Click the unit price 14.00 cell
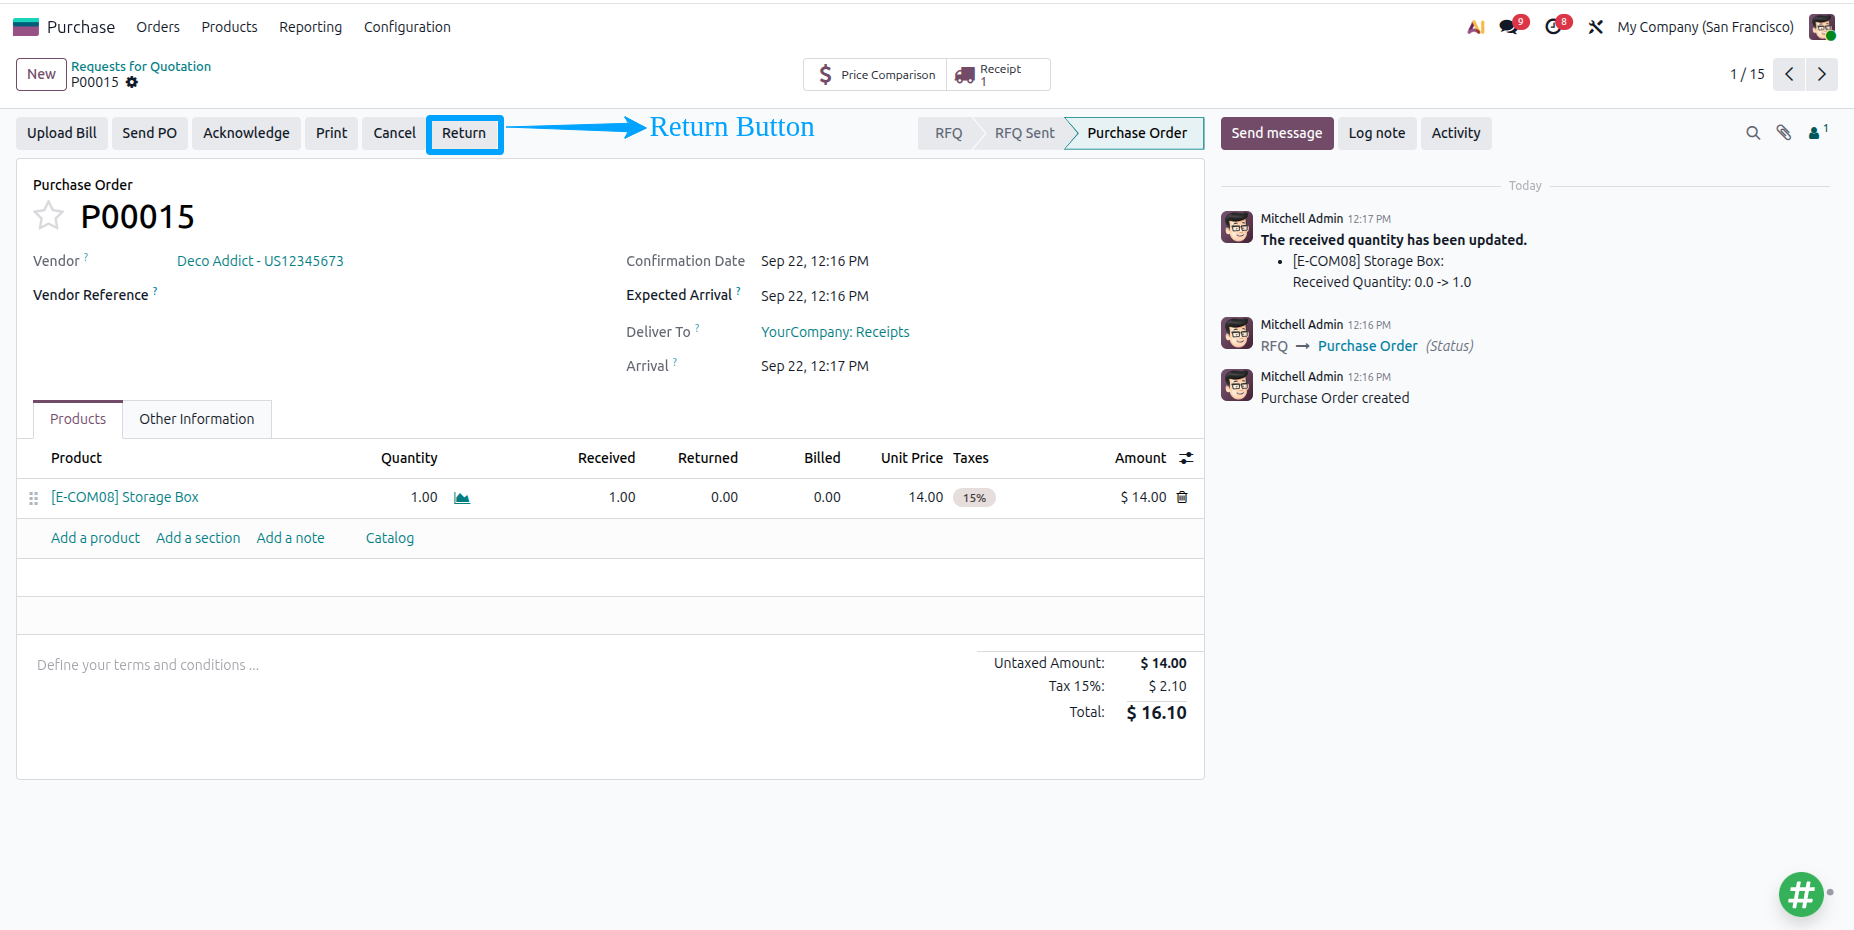 click(x=925, y=497)
